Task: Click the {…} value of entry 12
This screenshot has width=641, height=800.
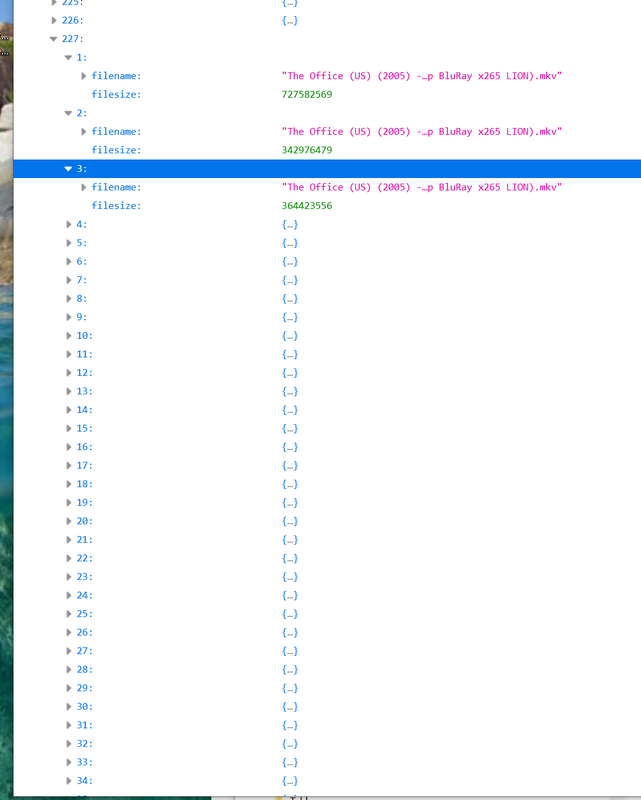Action: (x=290, y=373)
